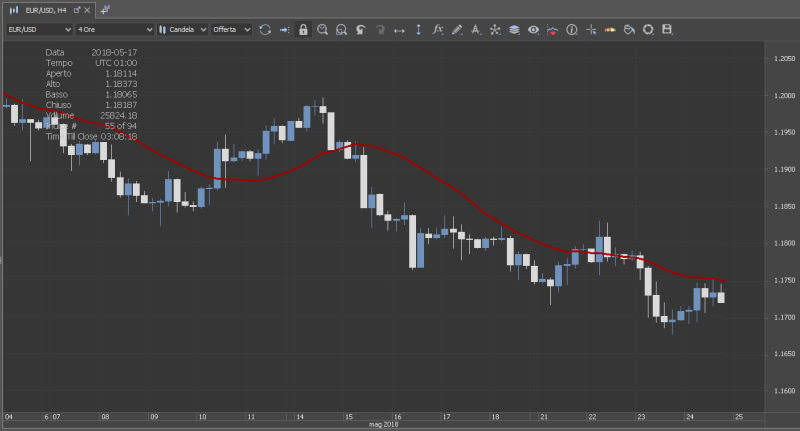The height and width of the screenshot is (431, 800).
Task: Open the layers stack icon
Action: click(x=513, y=30)
